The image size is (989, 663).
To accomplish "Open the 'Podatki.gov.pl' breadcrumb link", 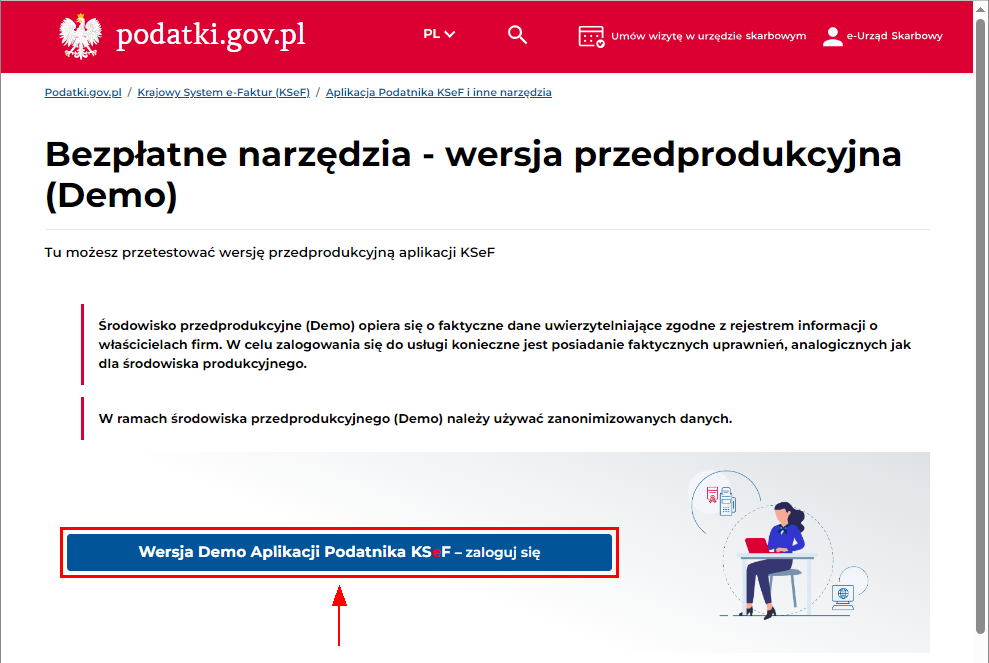I will 83,92.
